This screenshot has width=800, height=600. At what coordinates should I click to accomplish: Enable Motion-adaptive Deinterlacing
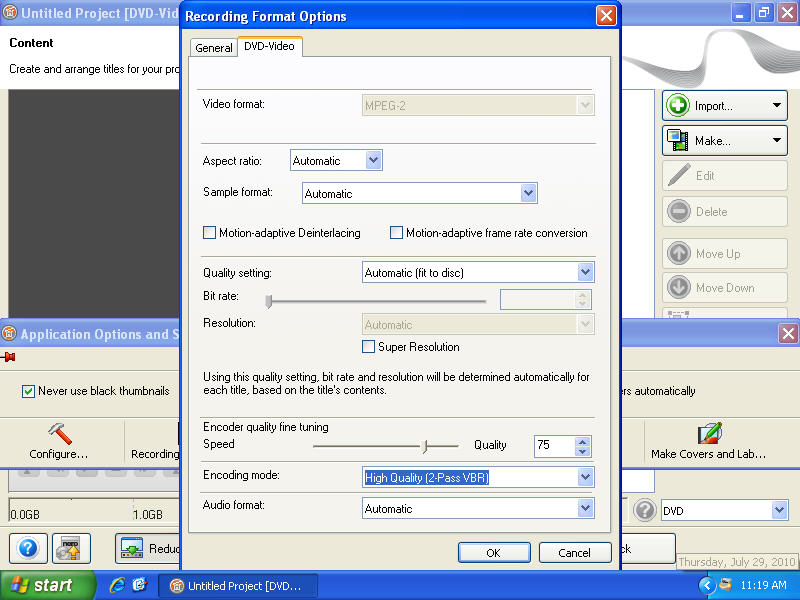209,233
